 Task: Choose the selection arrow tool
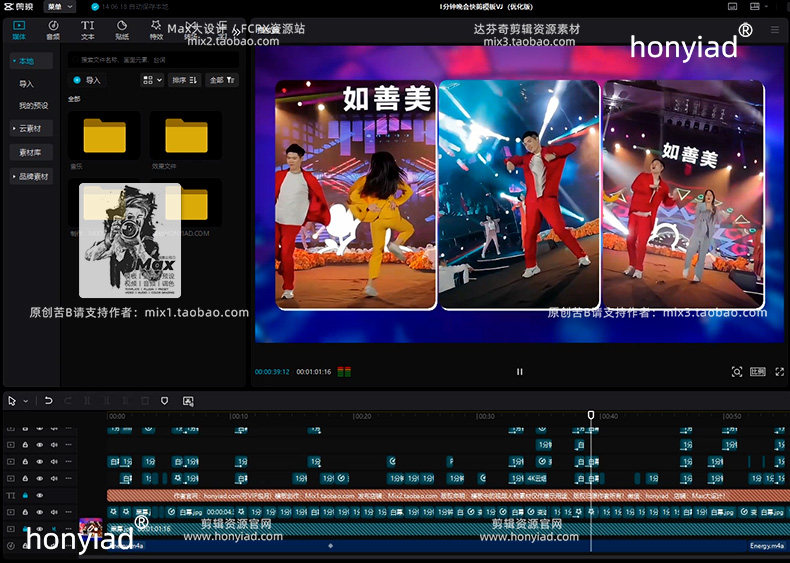(12, 401)
